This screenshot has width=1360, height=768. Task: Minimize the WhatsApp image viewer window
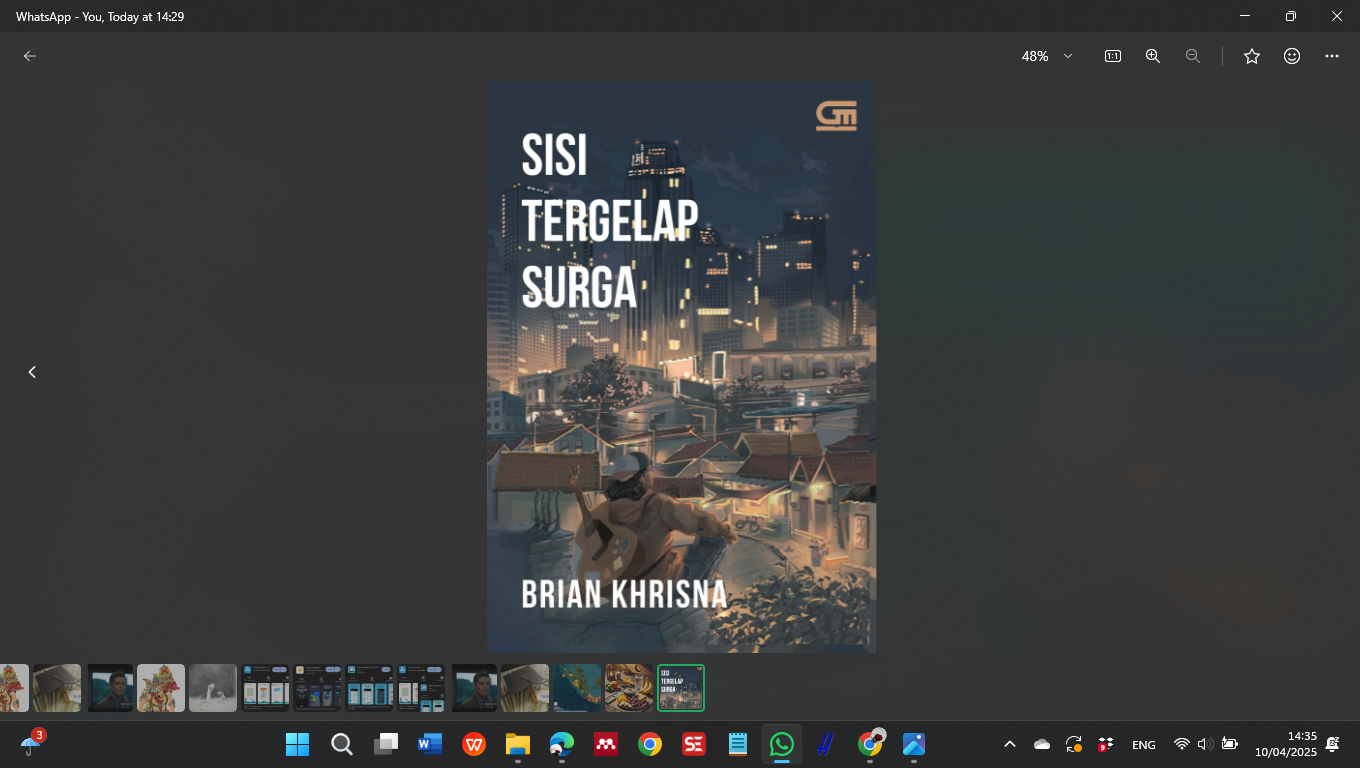[x=1245, y=16]
